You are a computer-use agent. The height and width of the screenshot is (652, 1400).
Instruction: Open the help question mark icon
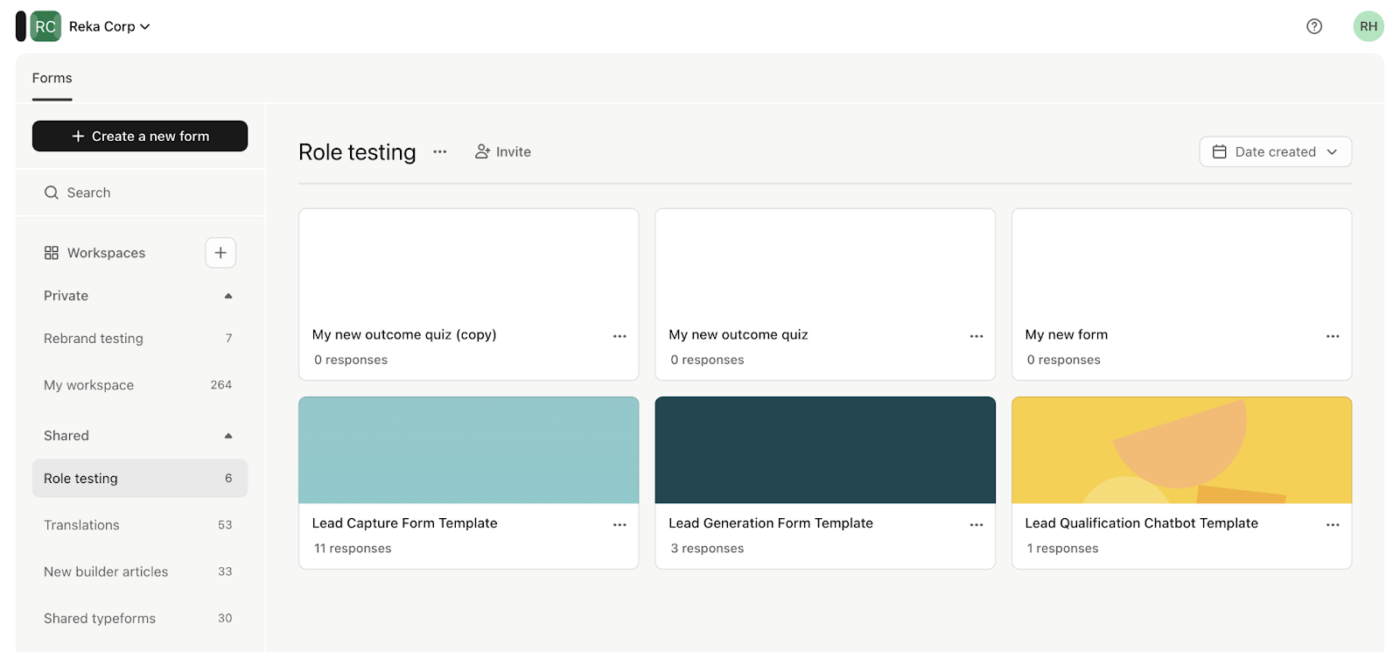click(x=1313, y=25)
